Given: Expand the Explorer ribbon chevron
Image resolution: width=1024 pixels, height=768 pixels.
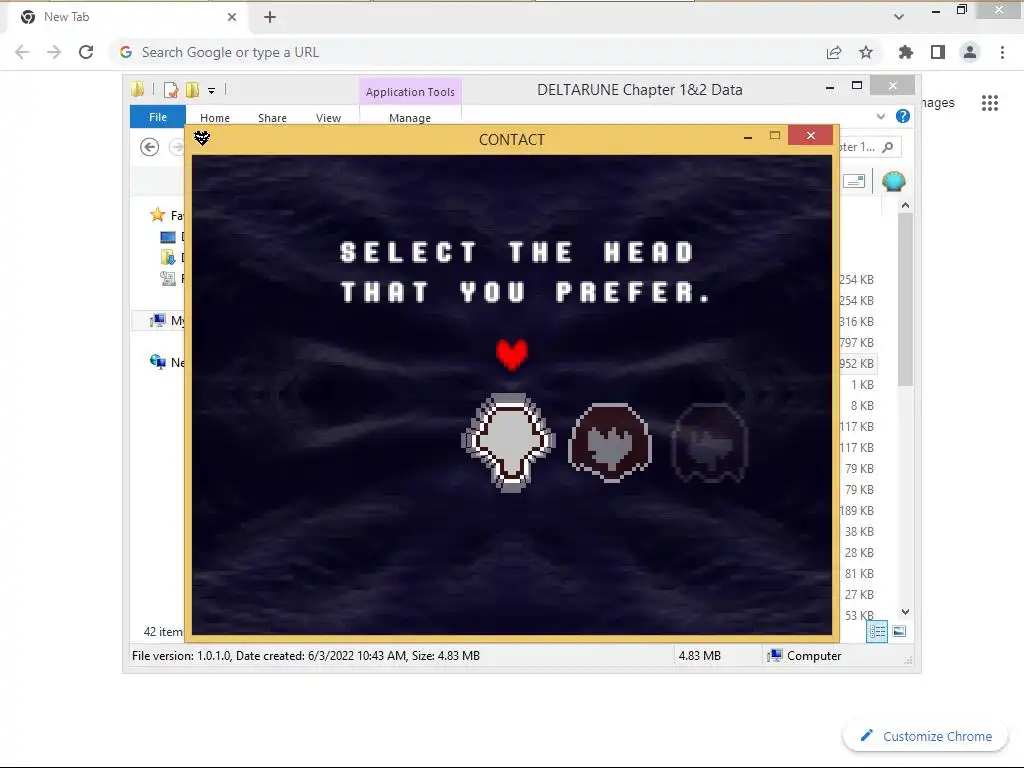Looking at the screenshot, I should coord(881,116).
